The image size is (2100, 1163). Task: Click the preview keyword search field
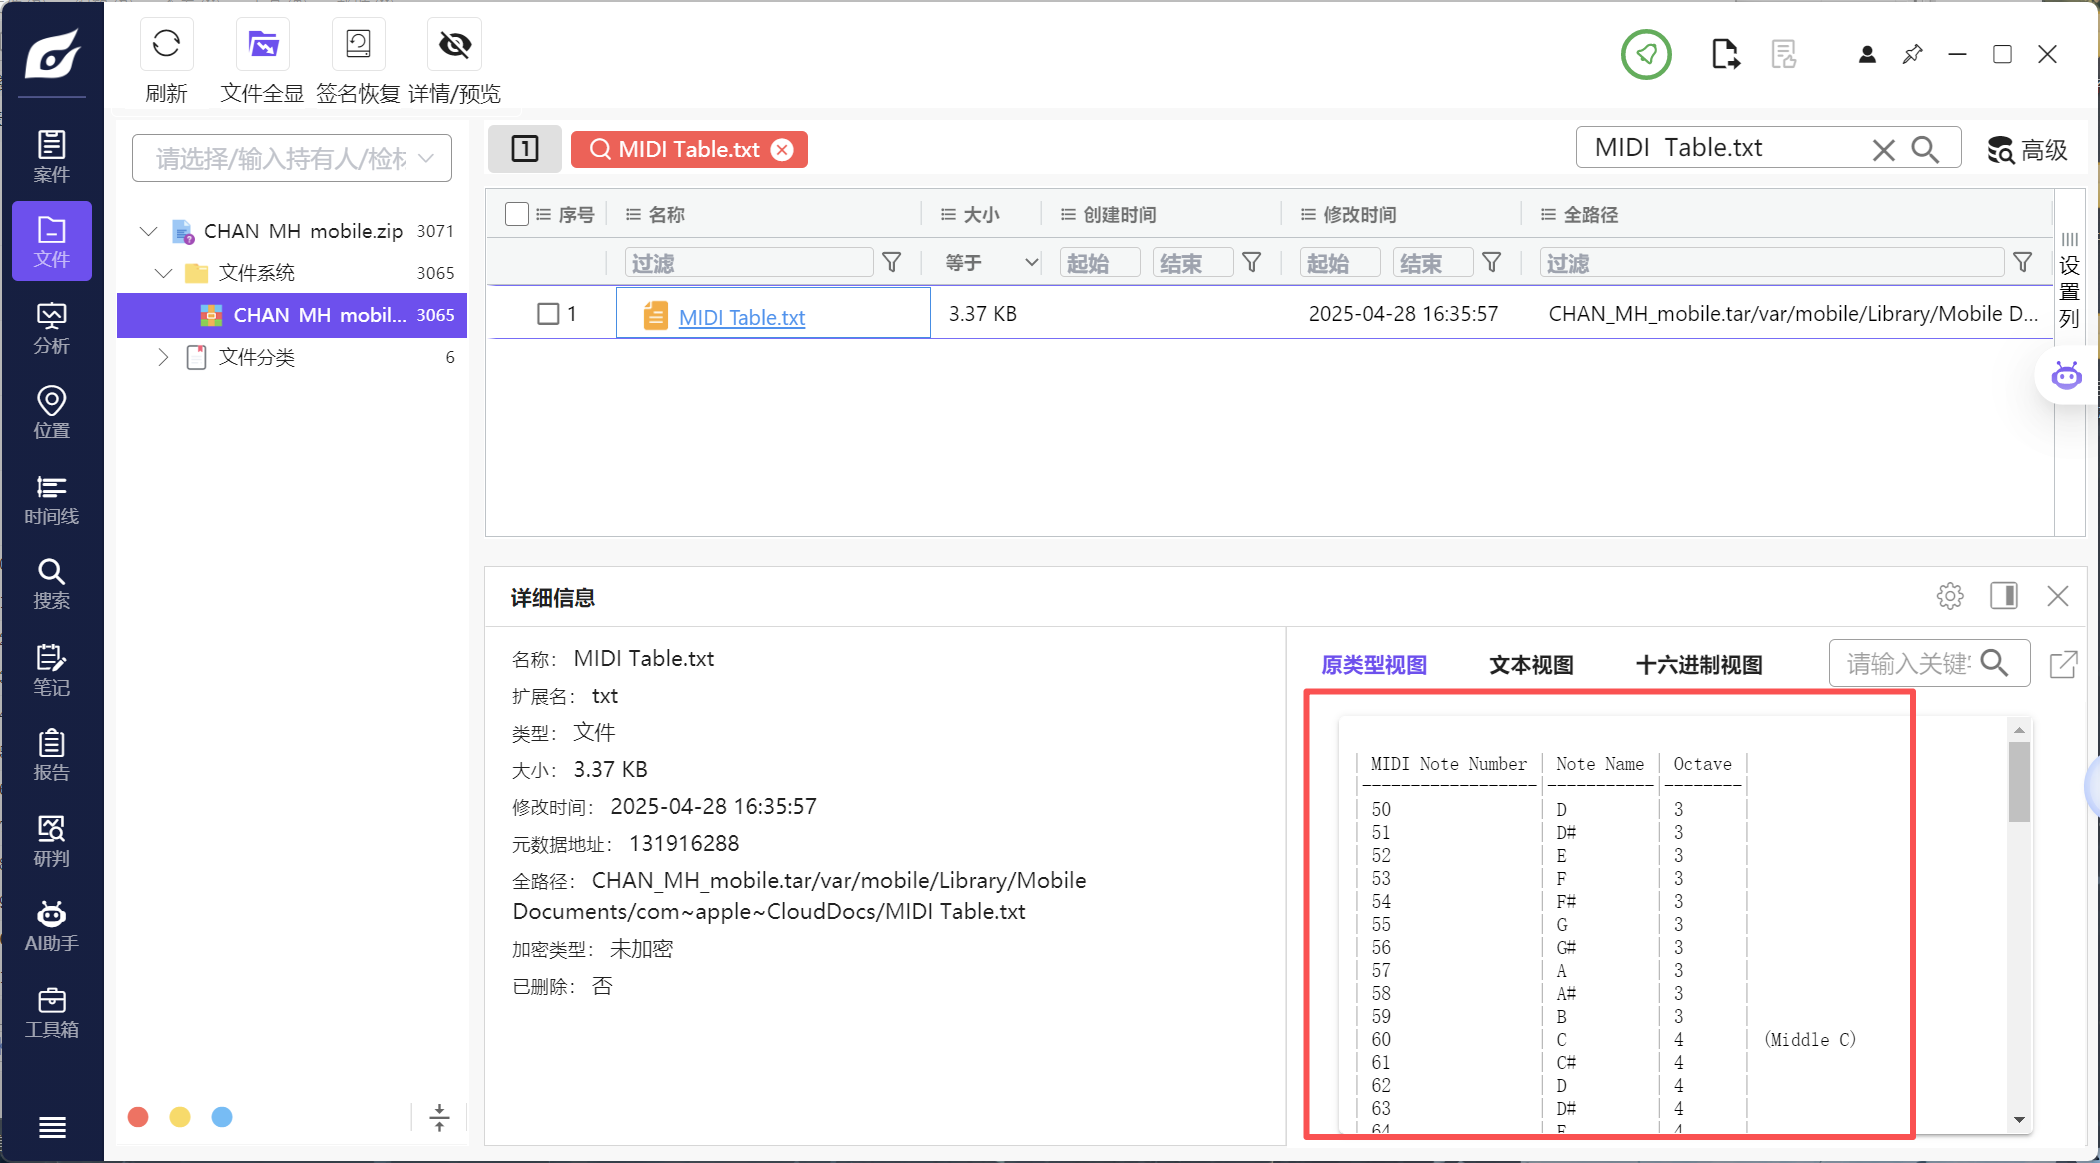coord(1907,664)
